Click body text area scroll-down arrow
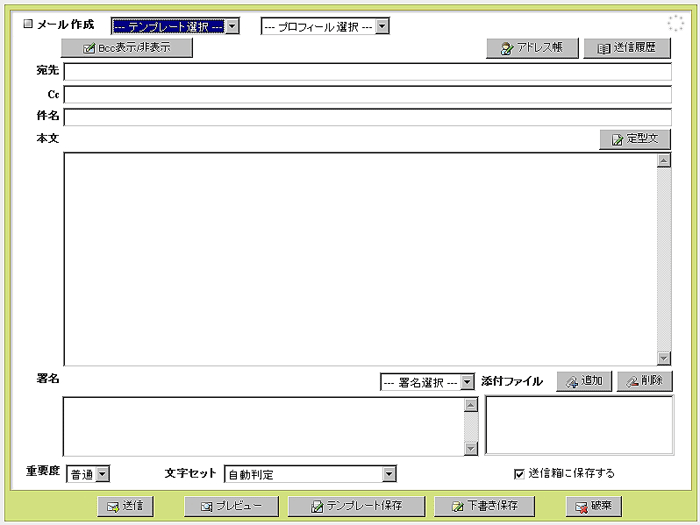This screenshot has height=525, width=700. tap(664, 358)
